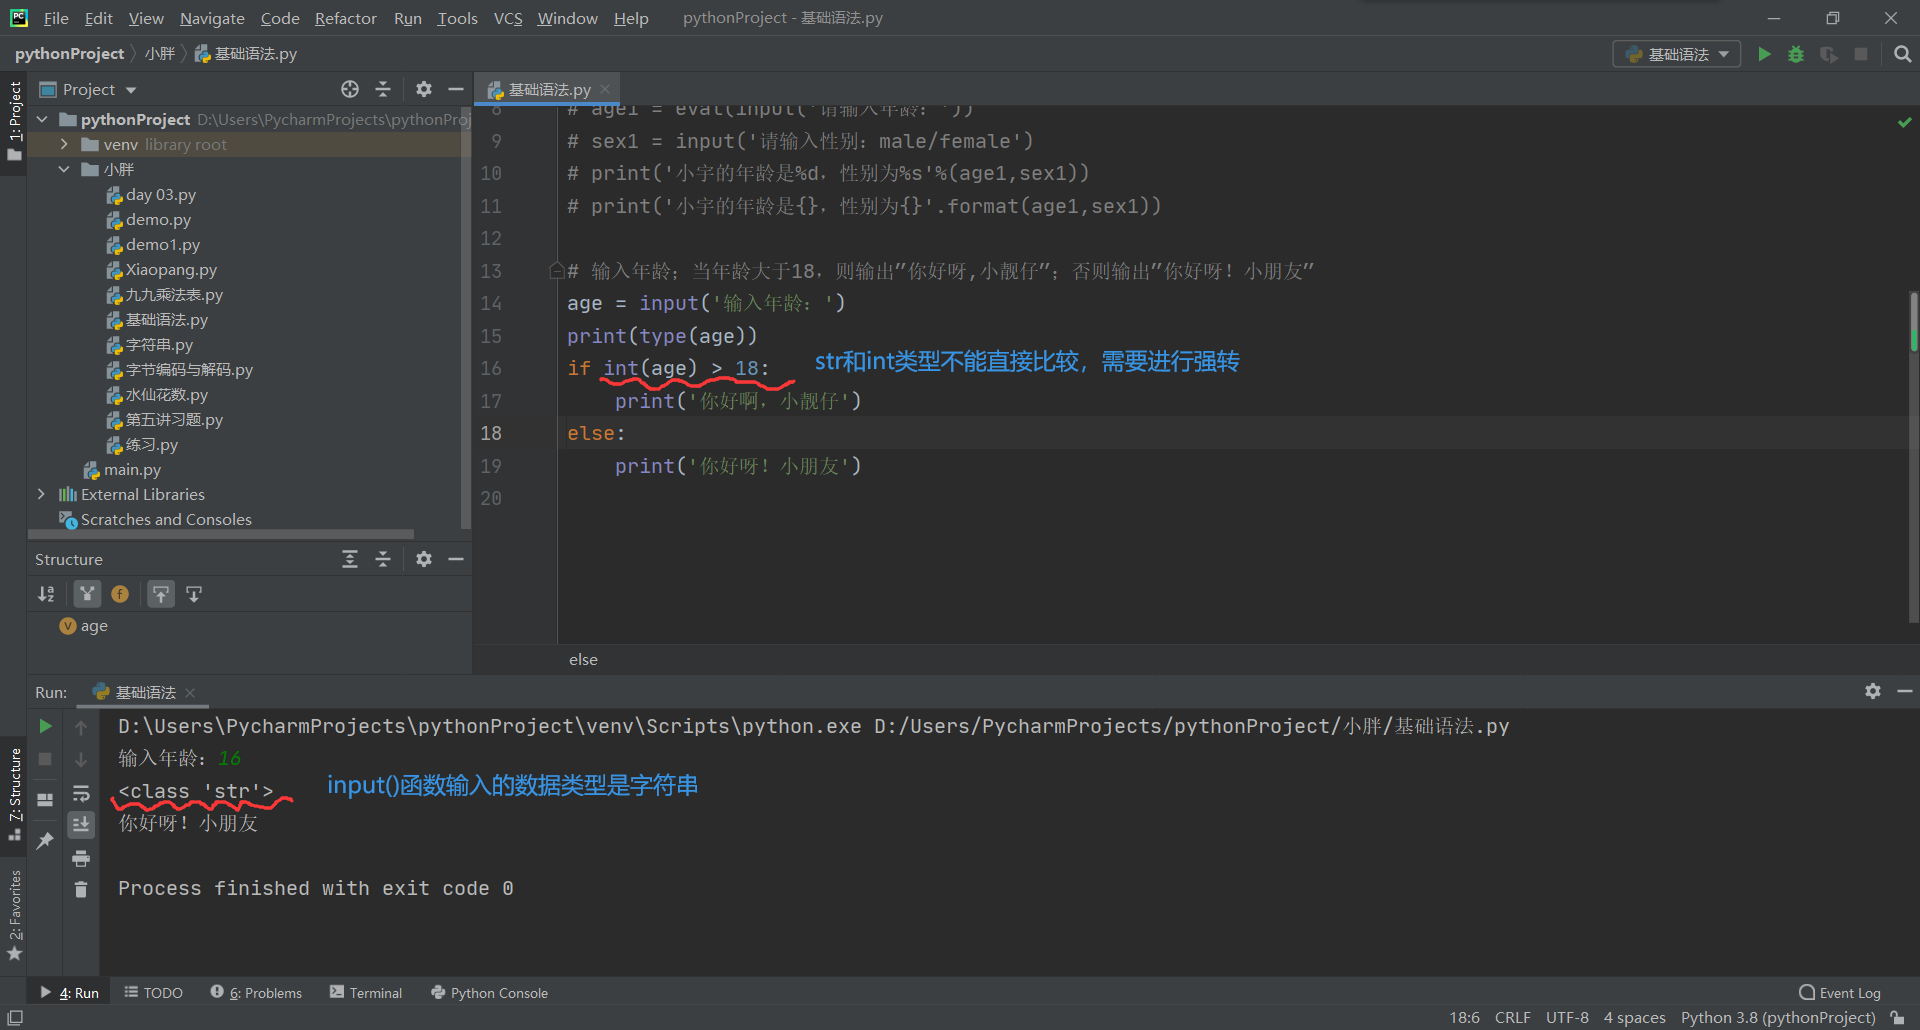The width and height of the screenshot is (1920, 1030).
Task: Click Project tree horizontal scrollbar
Action: (x=221, y=534)
